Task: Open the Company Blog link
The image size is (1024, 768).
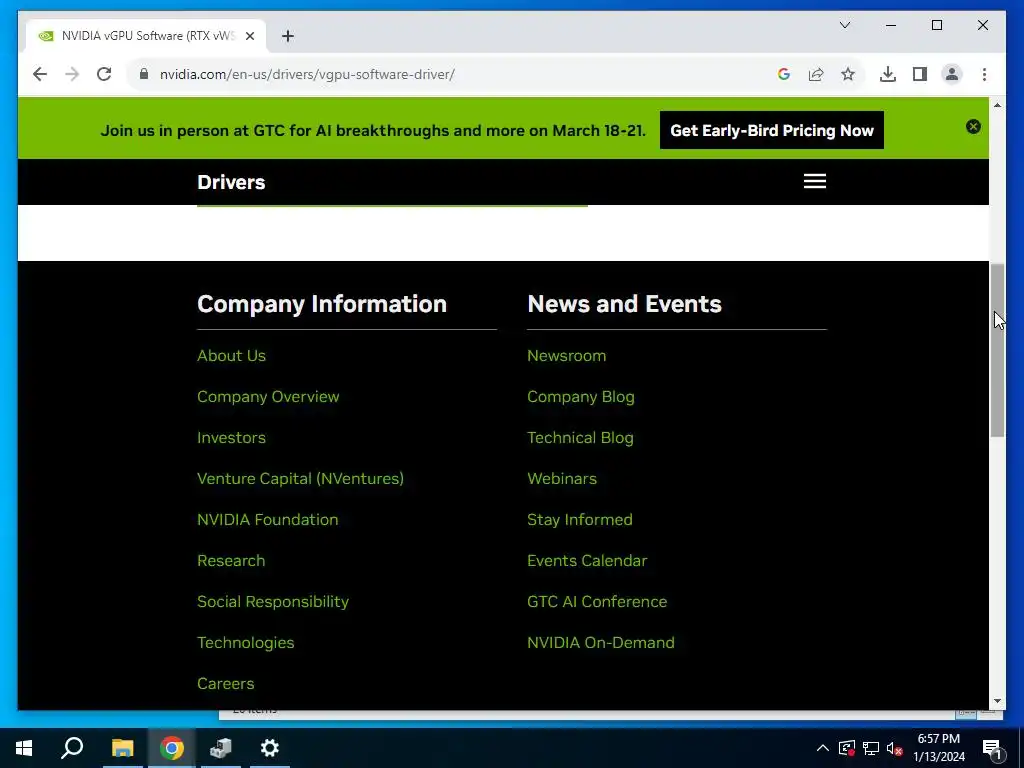Action: (581, 396)
